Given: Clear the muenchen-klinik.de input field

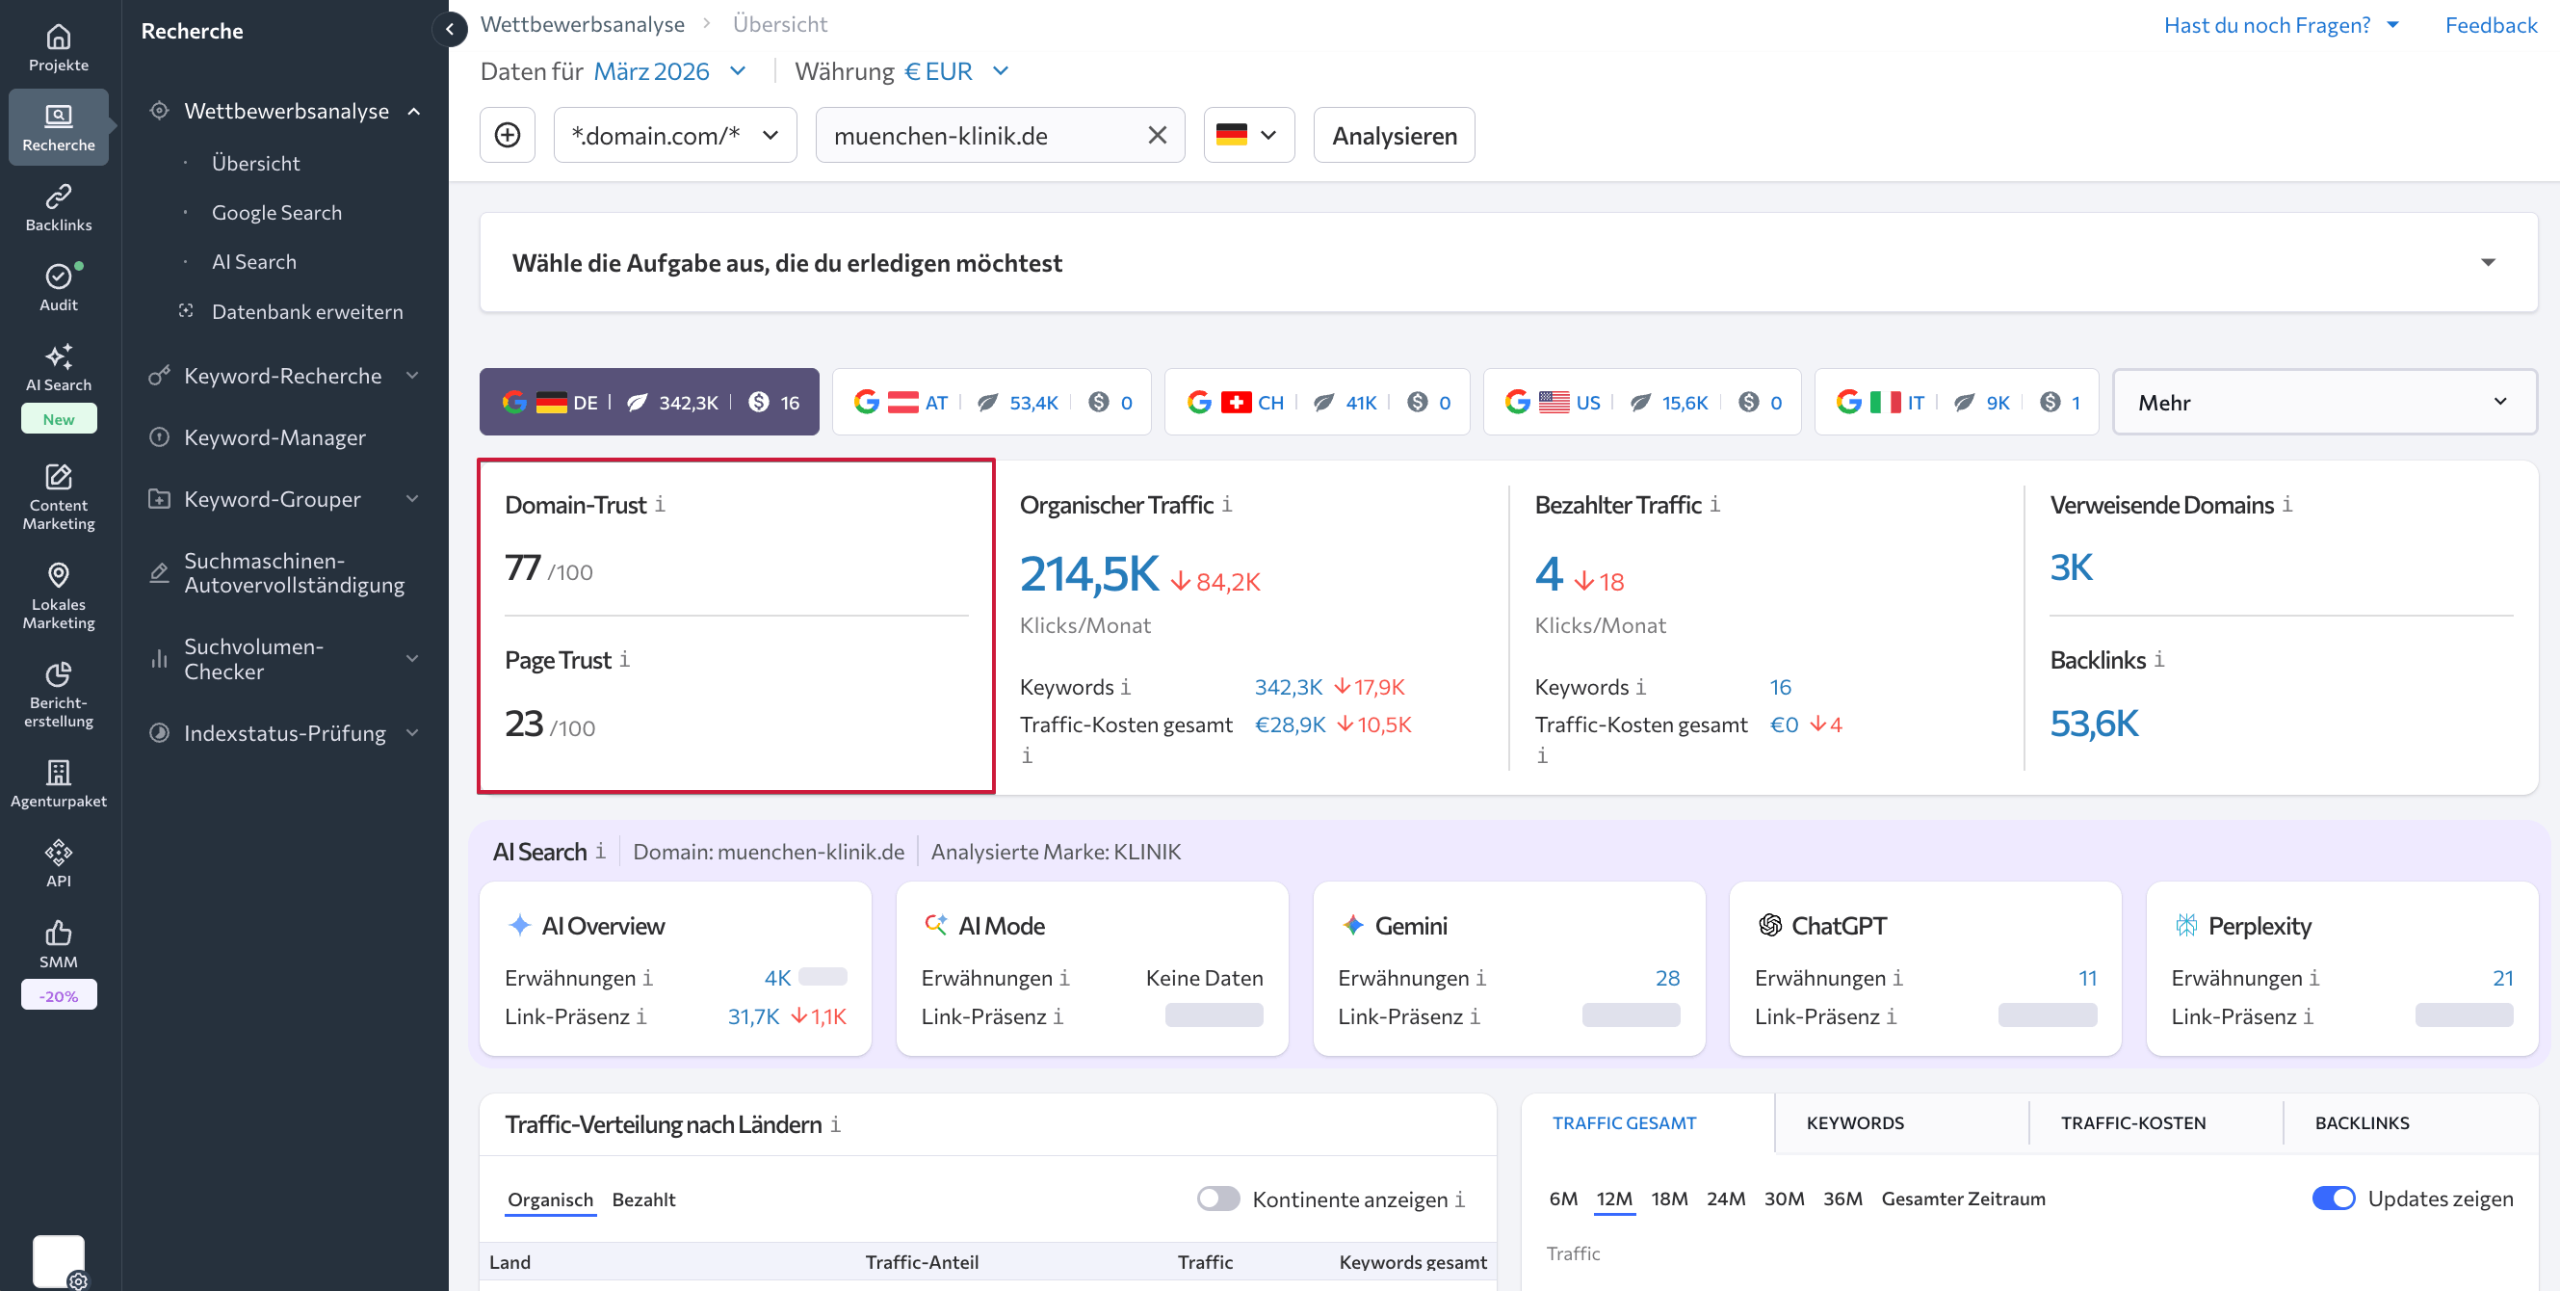Looking at the screenshot, I should pyautogui.click(x=1157, y=135).
